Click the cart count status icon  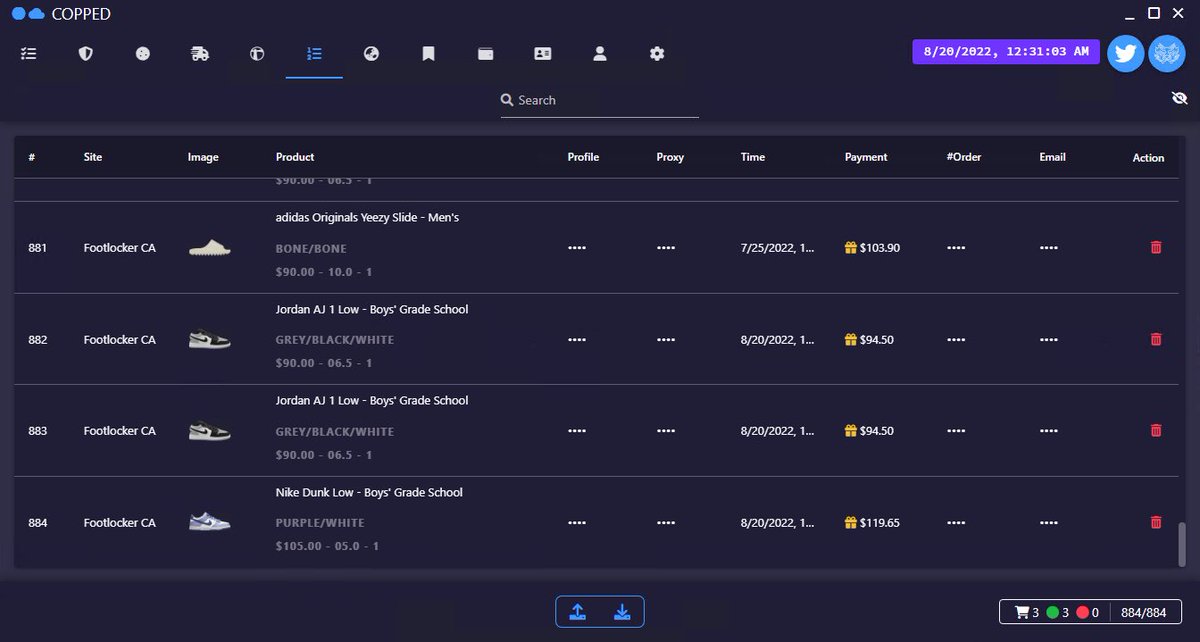click(x=1021, y=612)
